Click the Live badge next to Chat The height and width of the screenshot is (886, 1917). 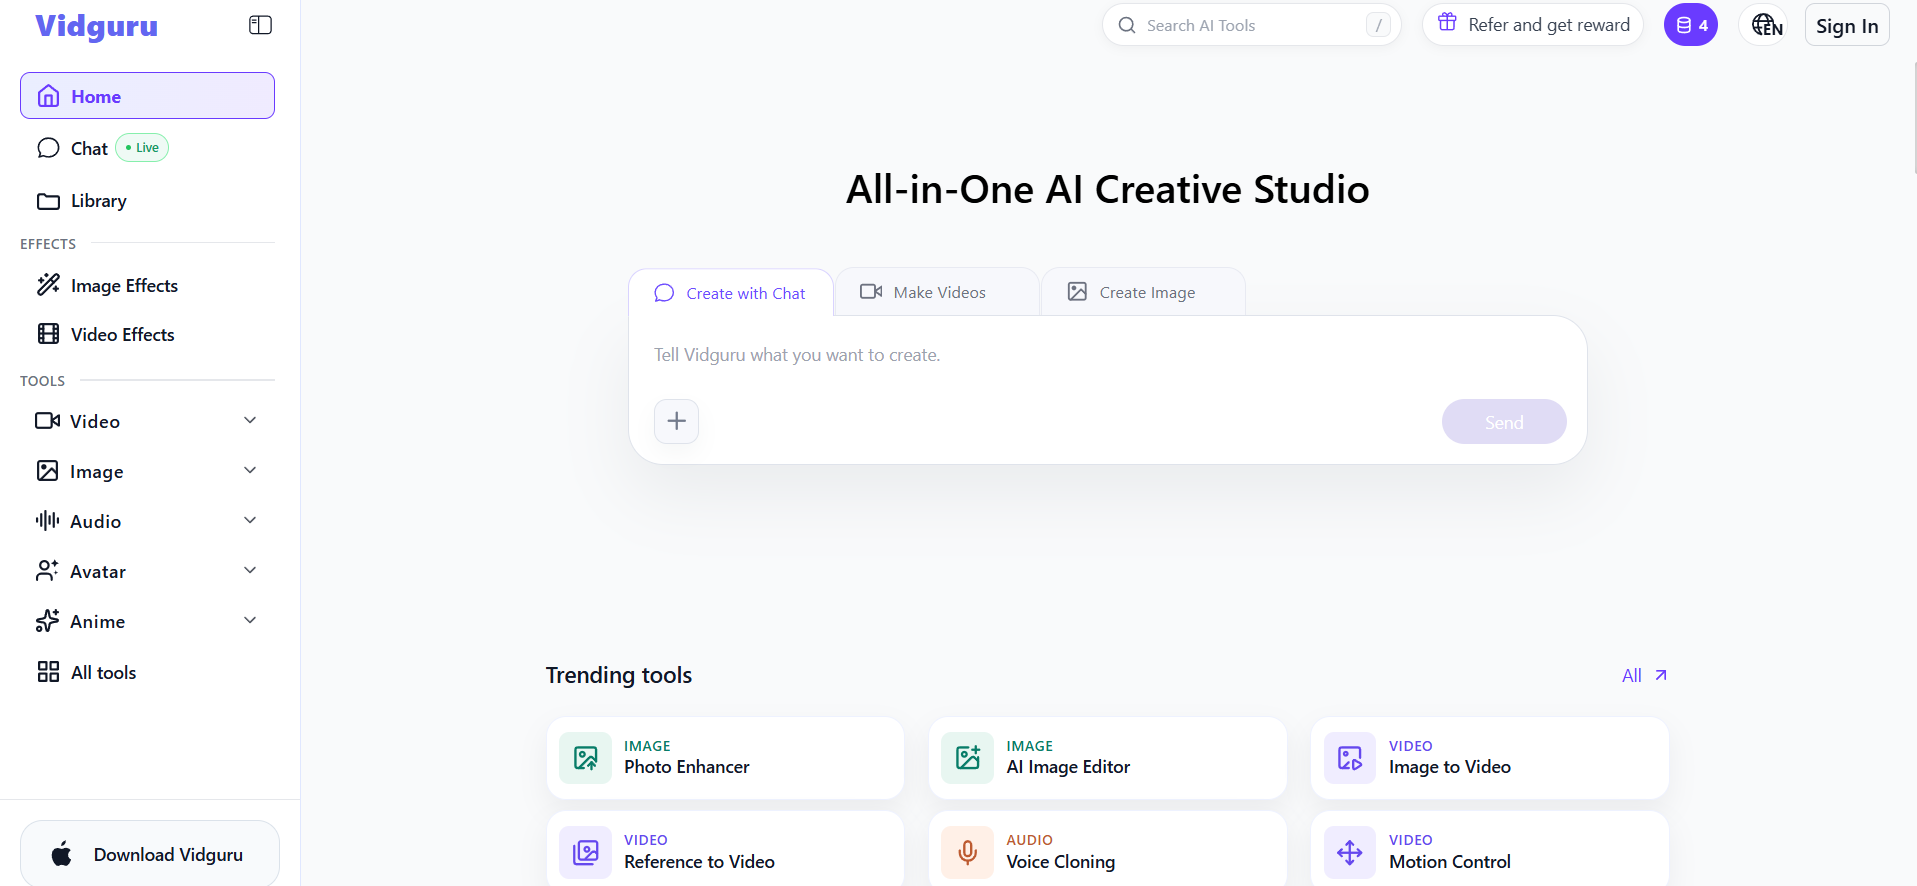pyautogui.click(x=142, y=148)
